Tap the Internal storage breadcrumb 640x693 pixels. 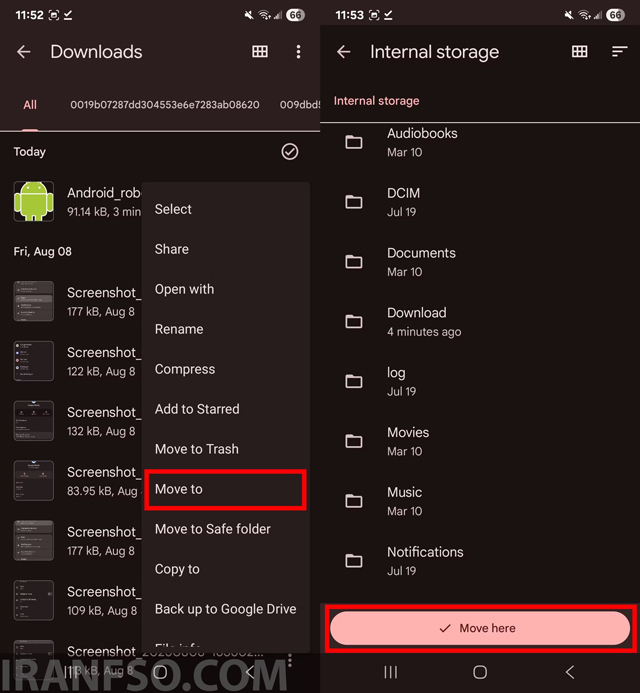pos(377,101)
